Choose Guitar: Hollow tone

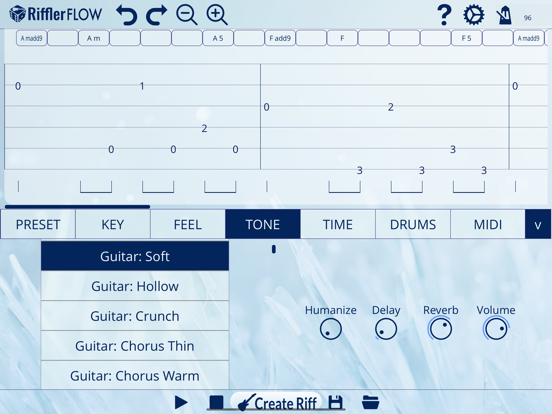click(x=135, y=286)
